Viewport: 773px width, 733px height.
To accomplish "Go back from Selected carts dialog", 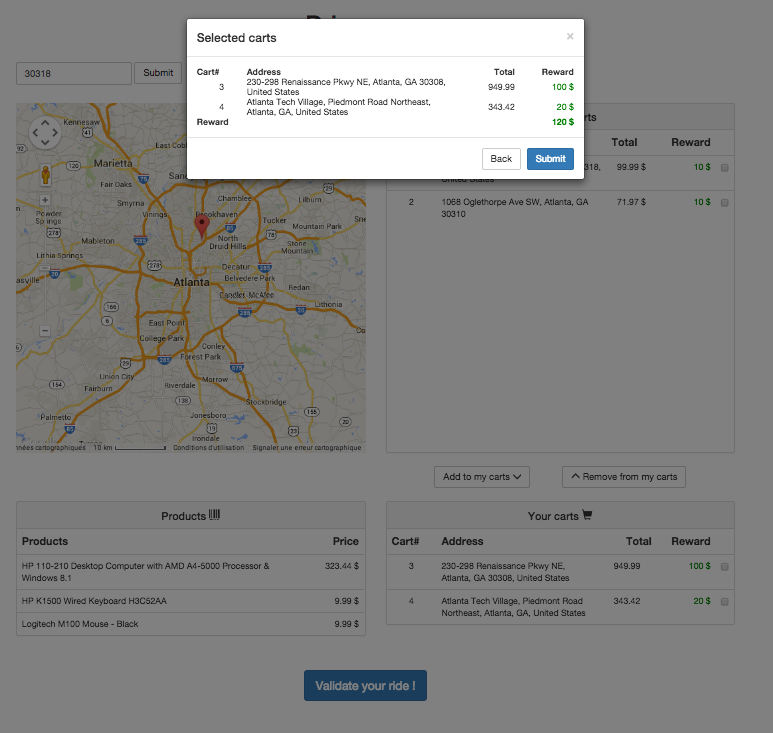I will coord(501,159).
